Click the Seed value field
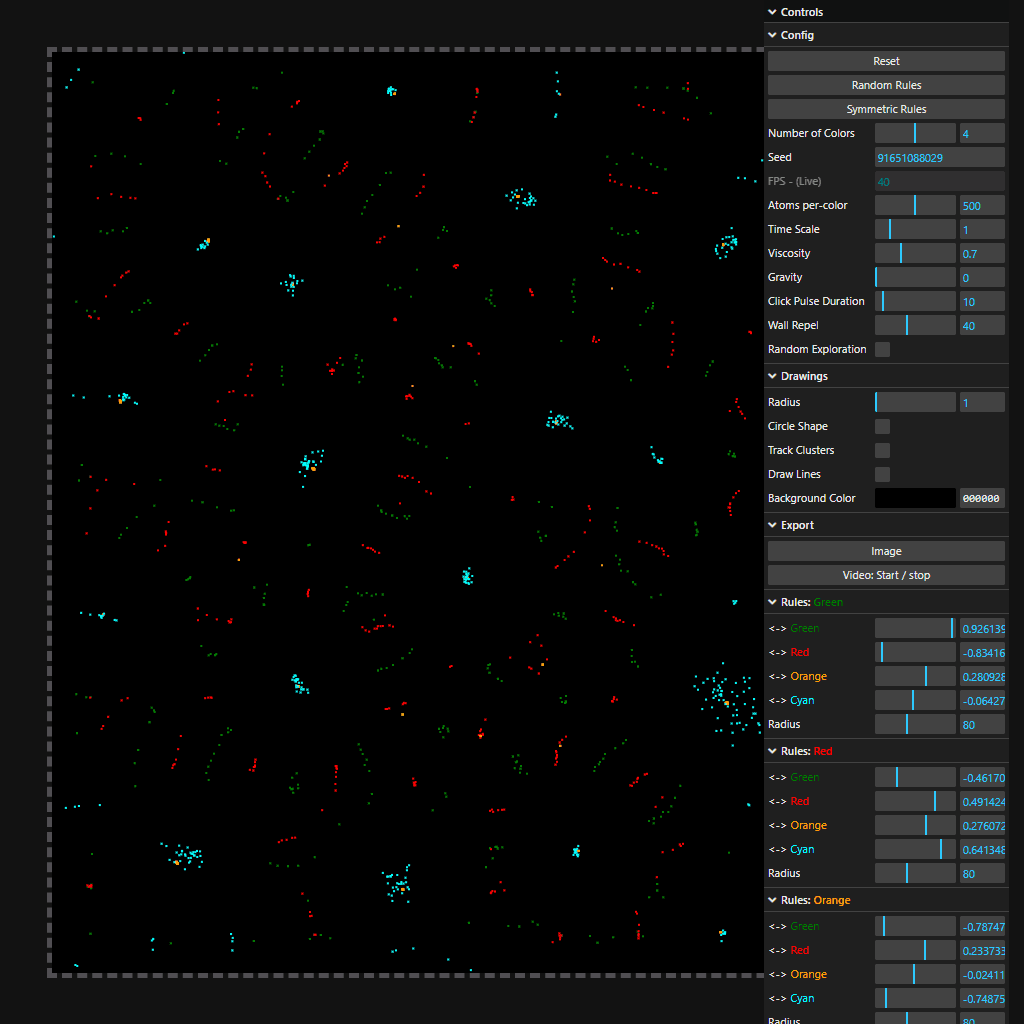This screenshot has height=1024, width=1024. tap(940, 157)
